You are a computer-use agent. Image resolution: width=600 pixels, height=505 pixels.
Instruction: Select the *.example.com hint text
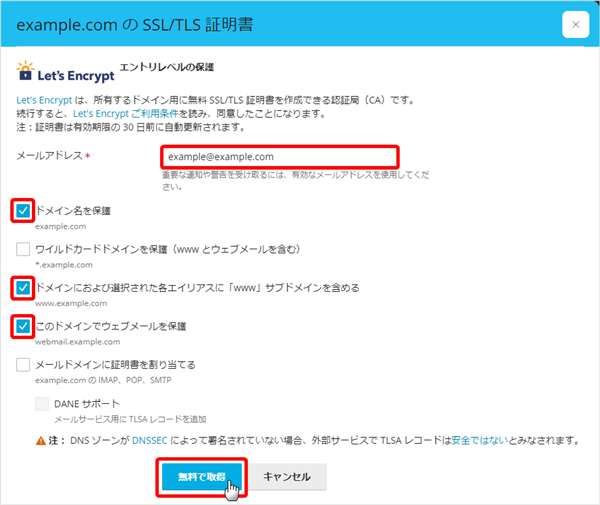point(64,265)
